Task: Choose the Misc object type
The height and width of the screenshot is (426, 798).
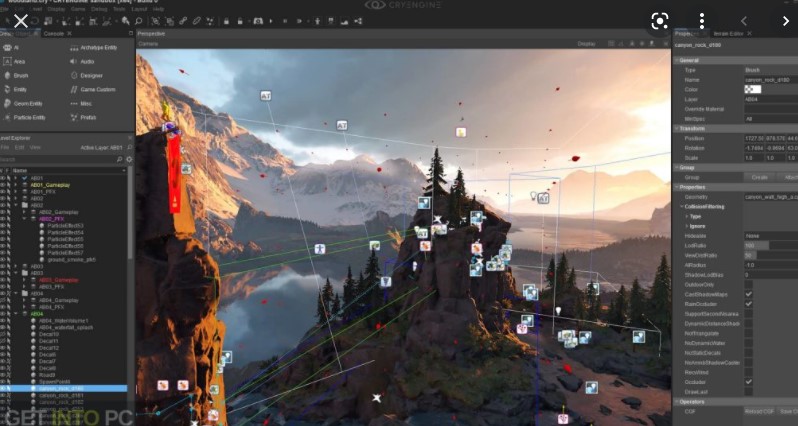Action: [81, 103]
